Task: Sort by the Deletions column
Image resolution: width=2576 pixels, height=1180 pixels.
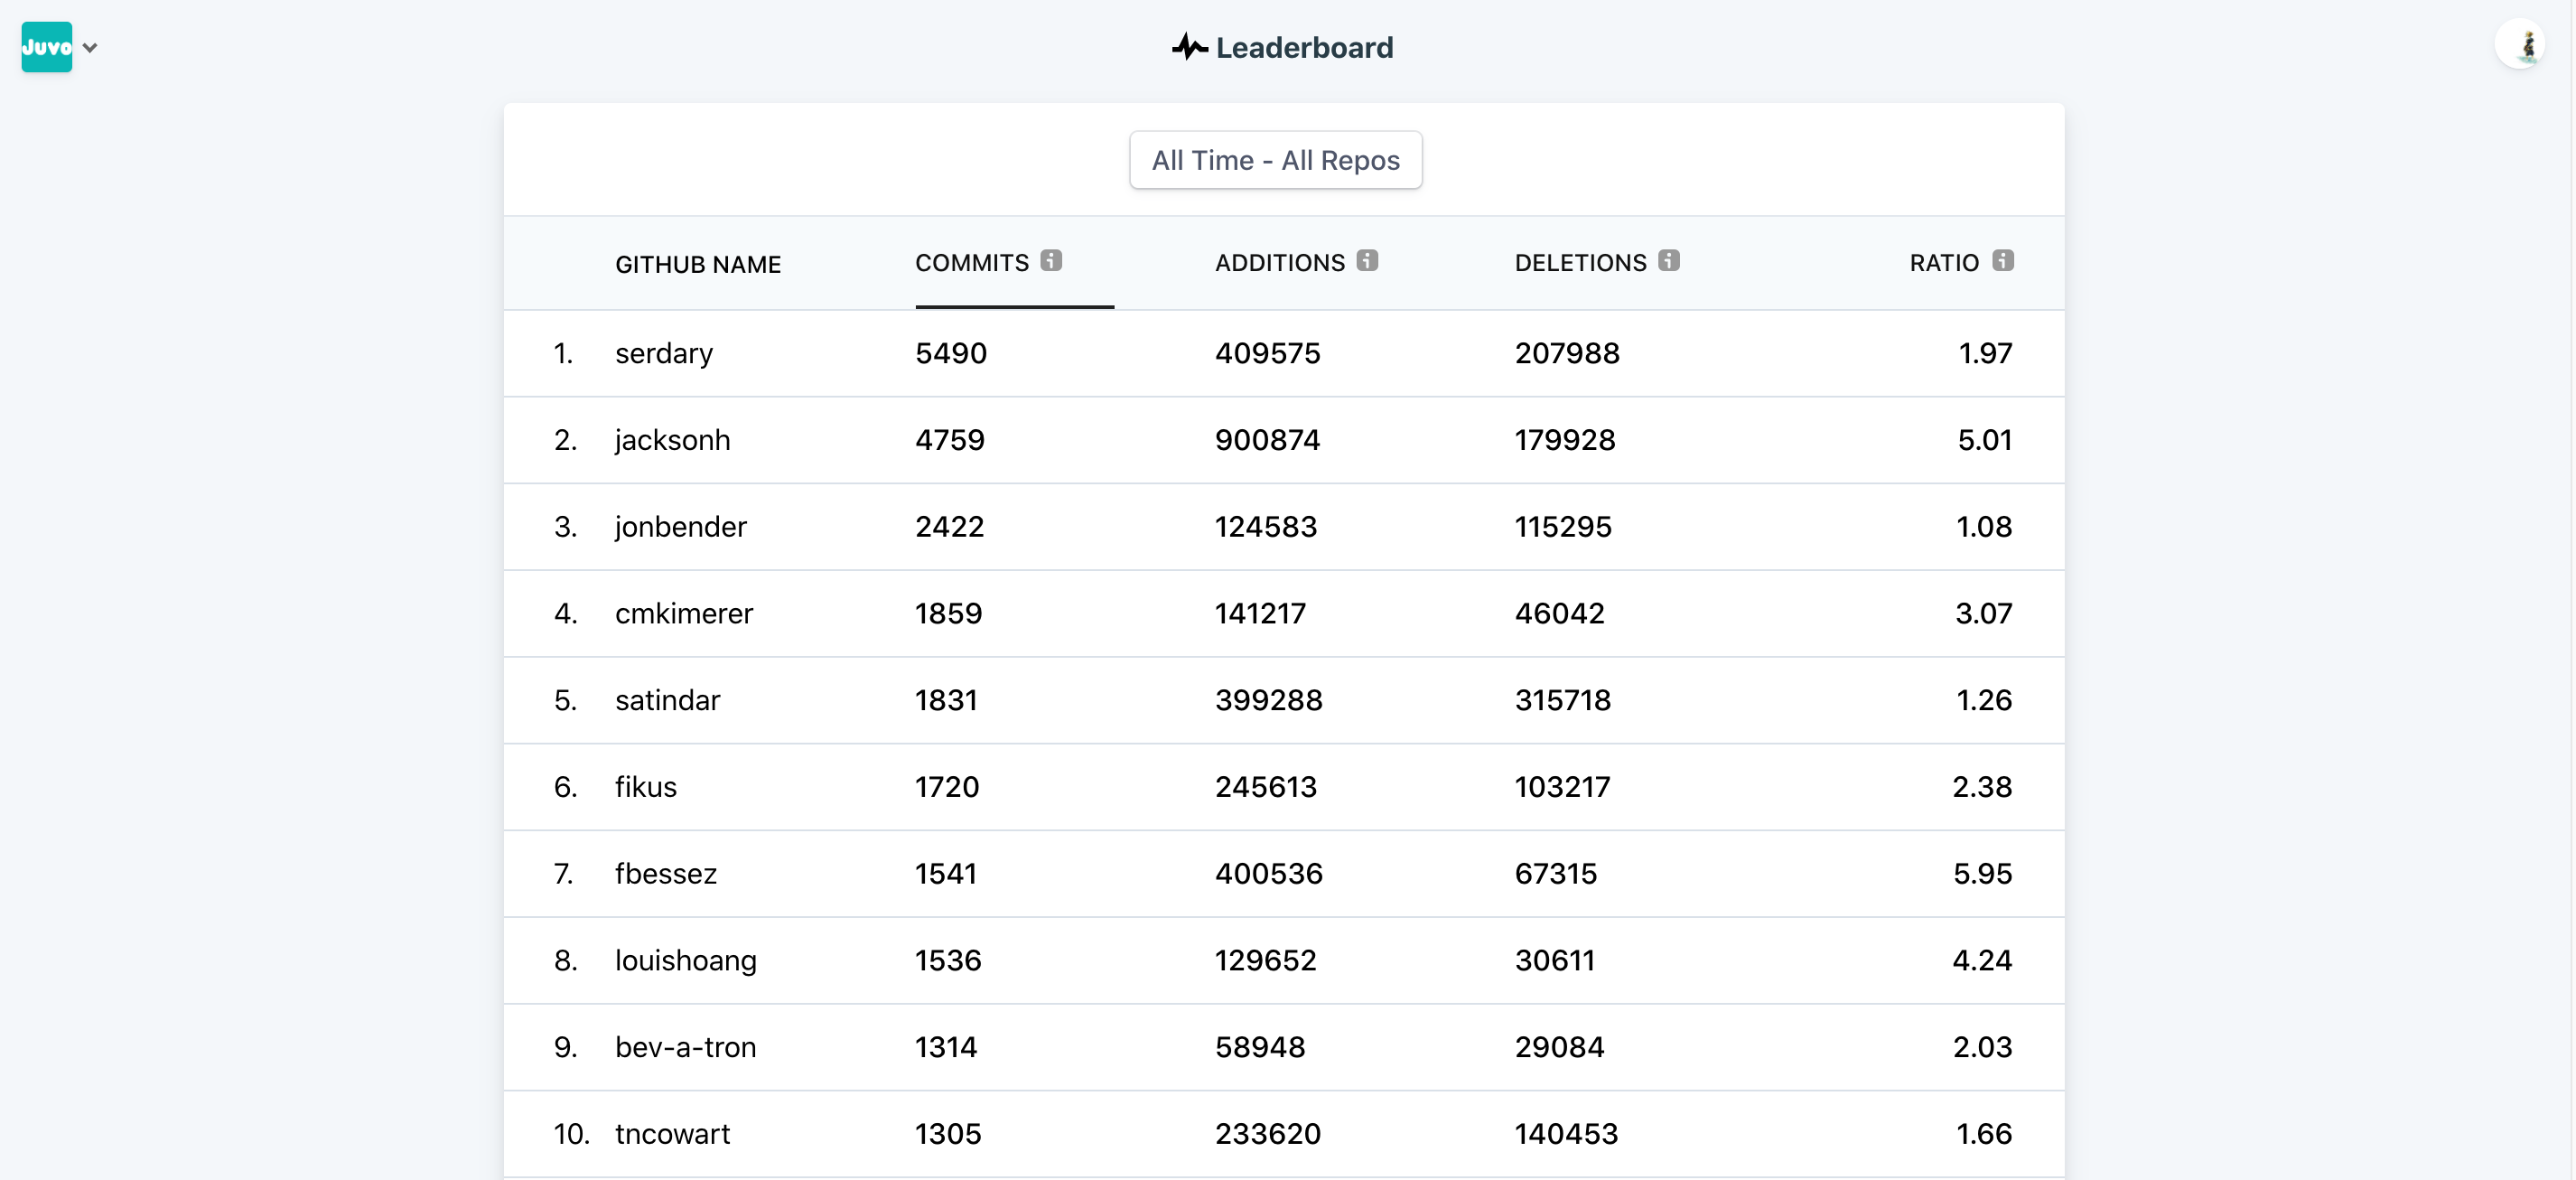Action: tap(1580, 263)
